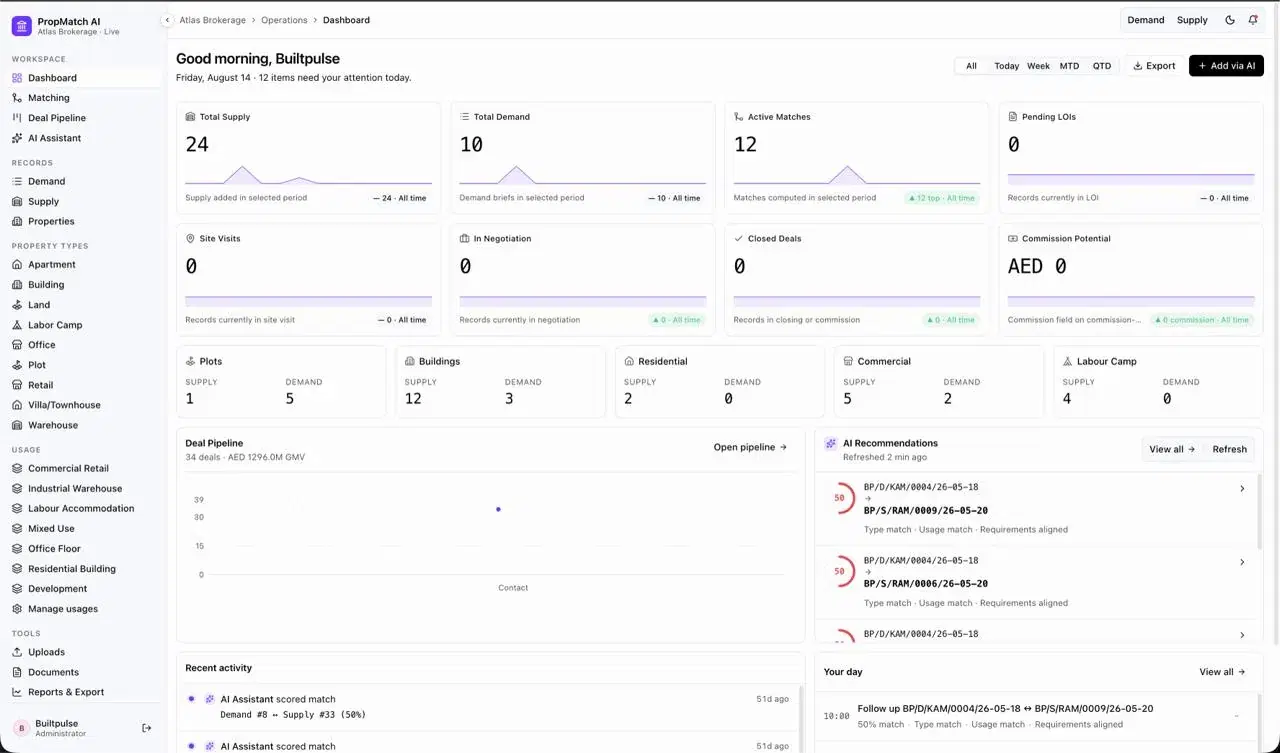Viewport: 1280px width, 753px height.
Task: Open Industrial Warehouse usage
Action: click(x=82, y=488)
